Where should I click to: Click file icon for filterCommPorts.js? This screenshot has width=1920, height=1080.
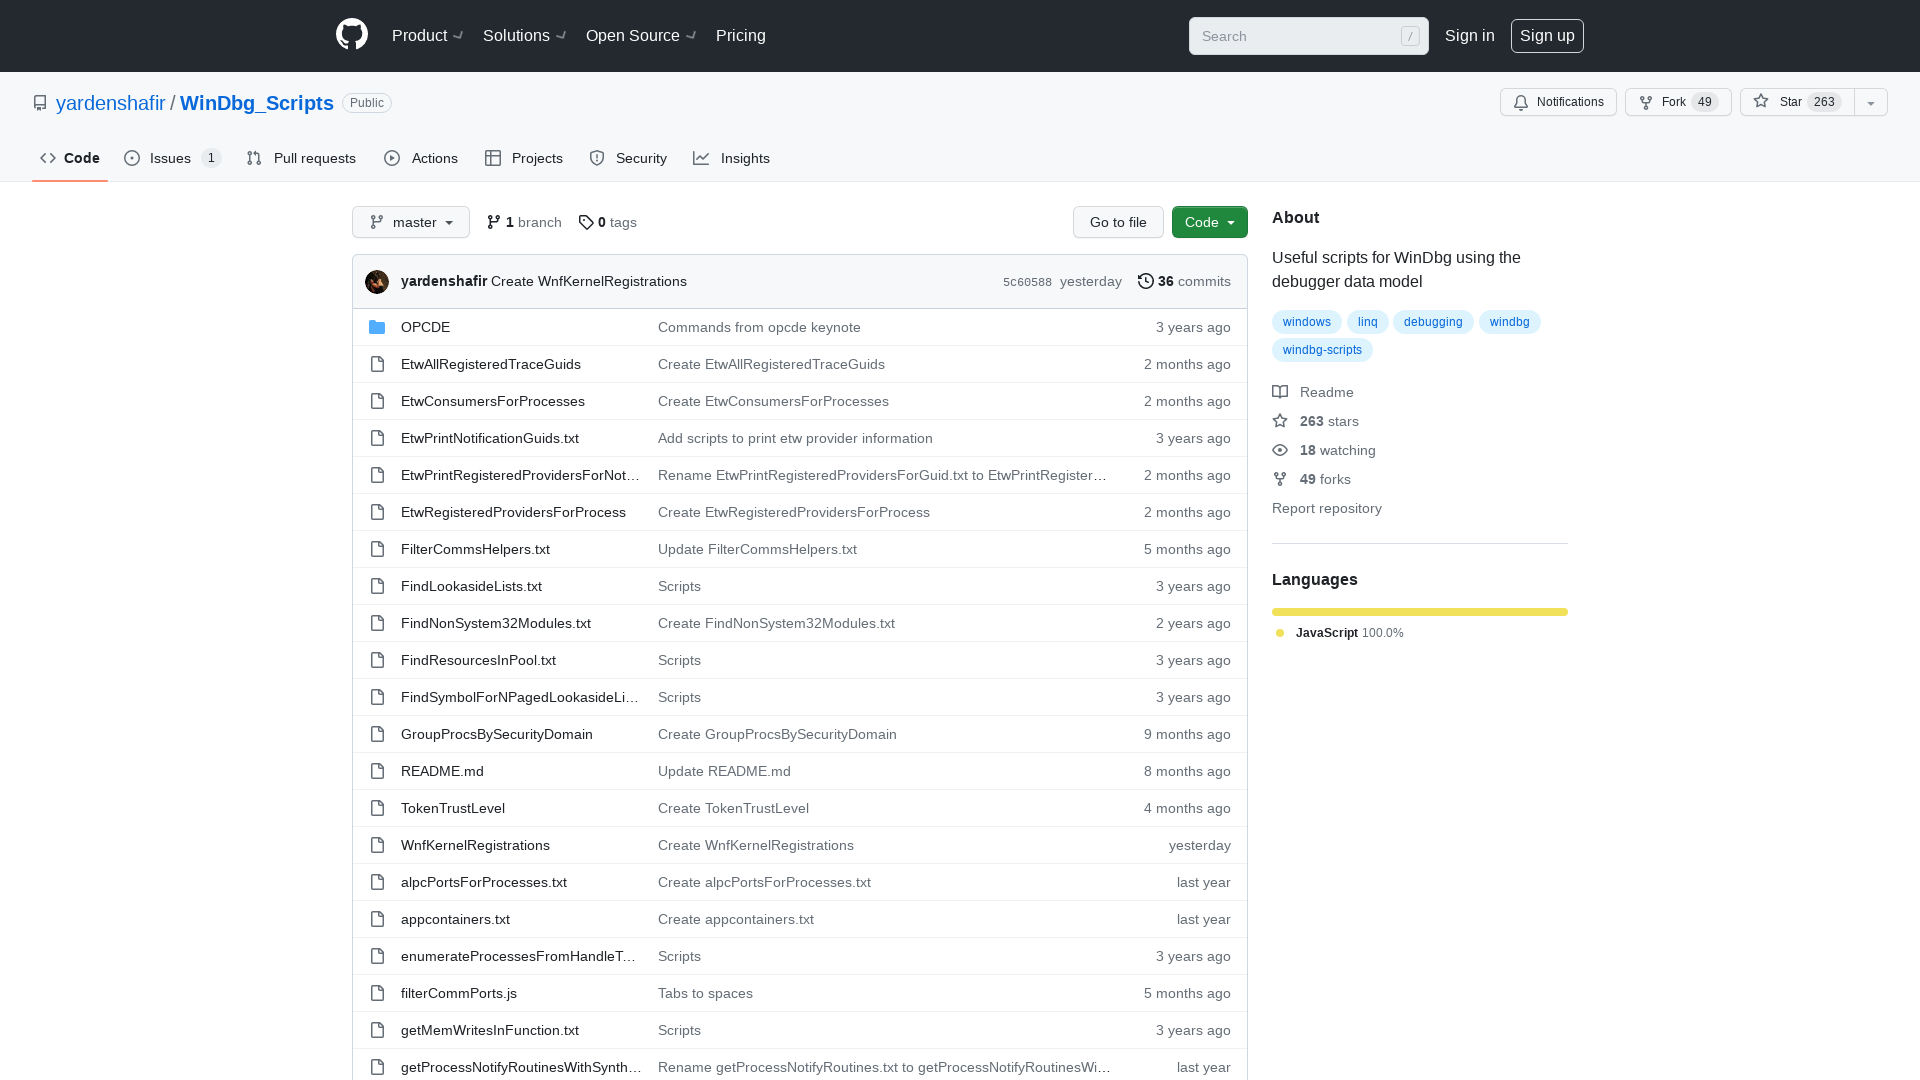(377, 993)
